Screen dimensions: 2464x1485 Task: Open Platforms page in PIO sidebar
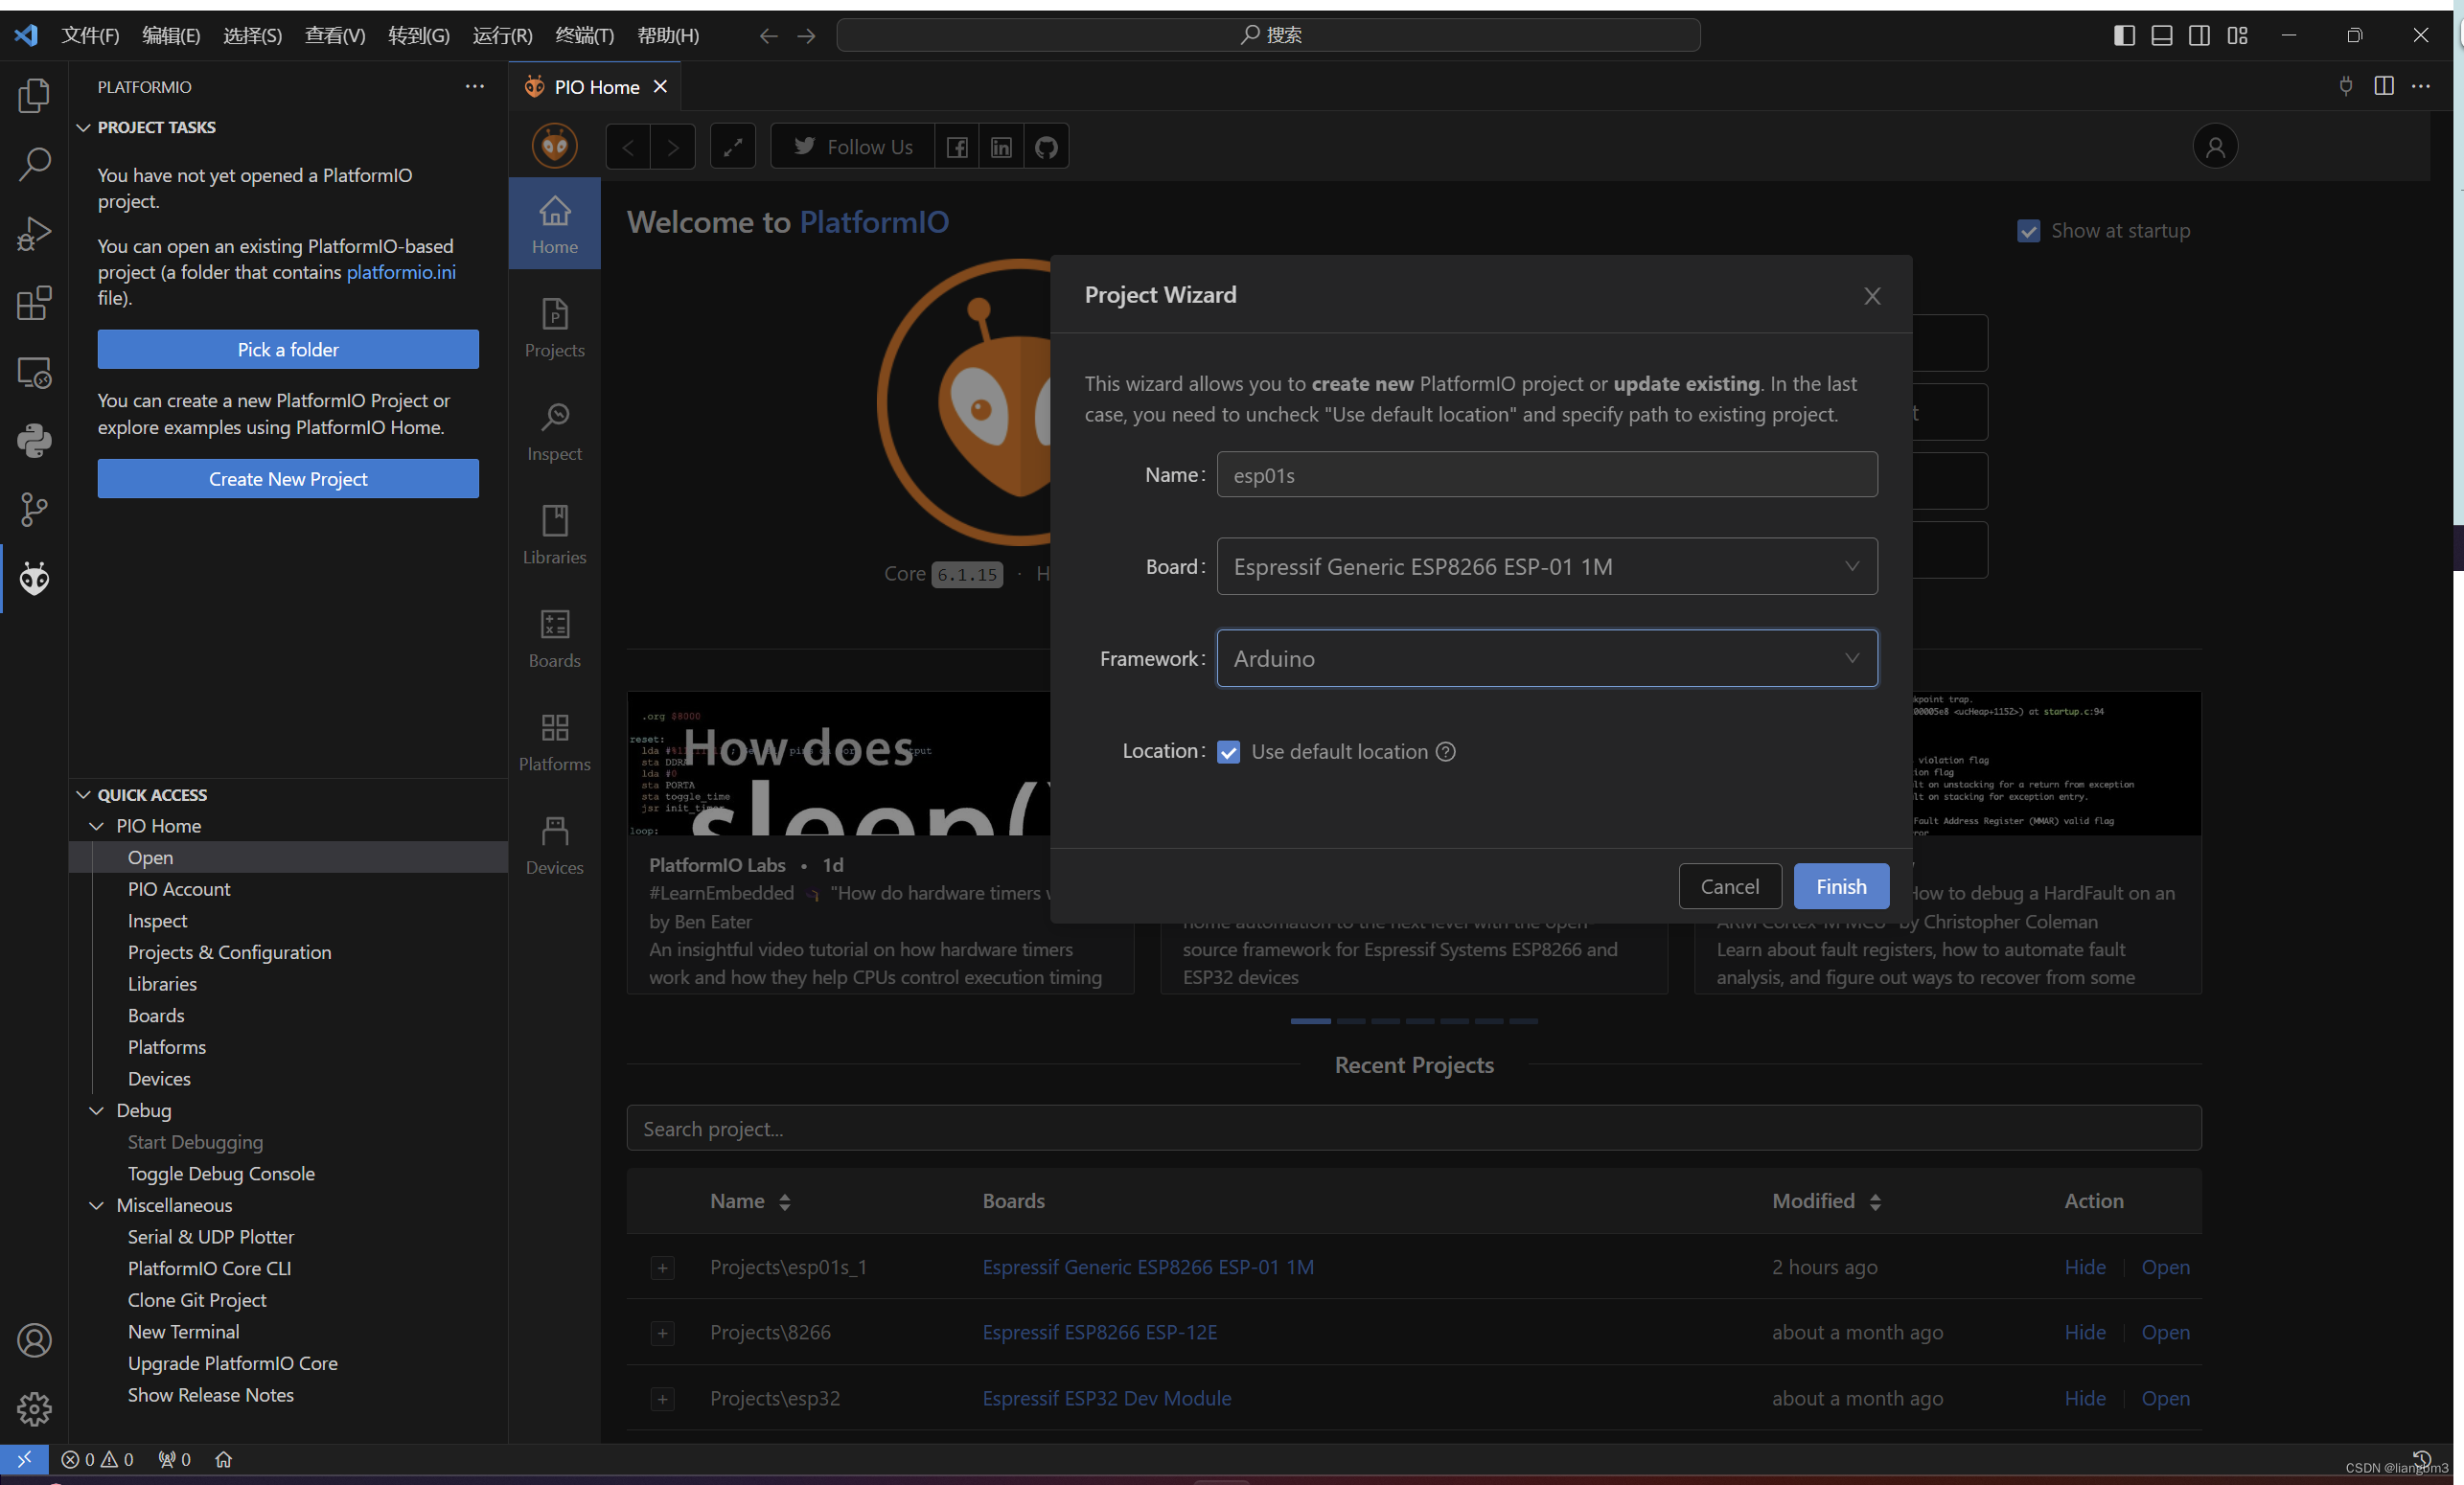[x=554, y=742]
